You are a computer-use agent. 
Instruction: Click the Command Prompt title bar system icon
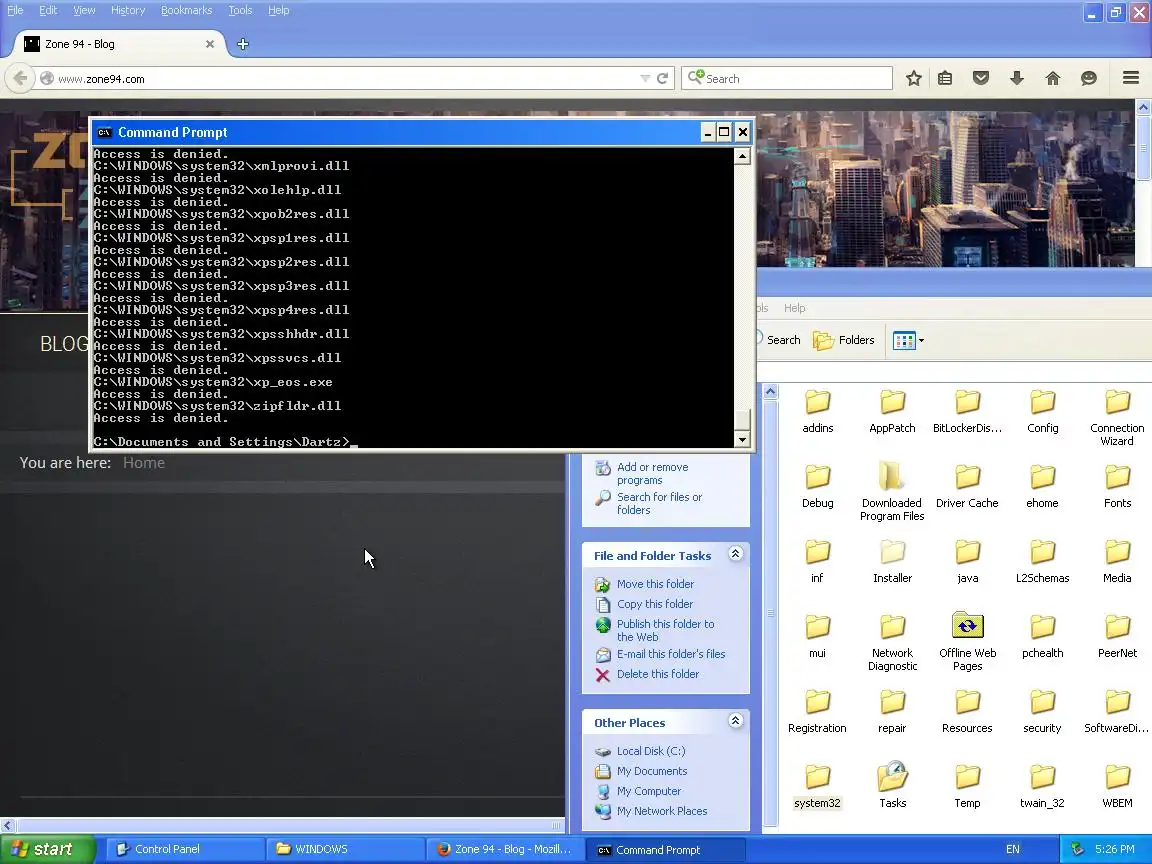pos(104,132)
